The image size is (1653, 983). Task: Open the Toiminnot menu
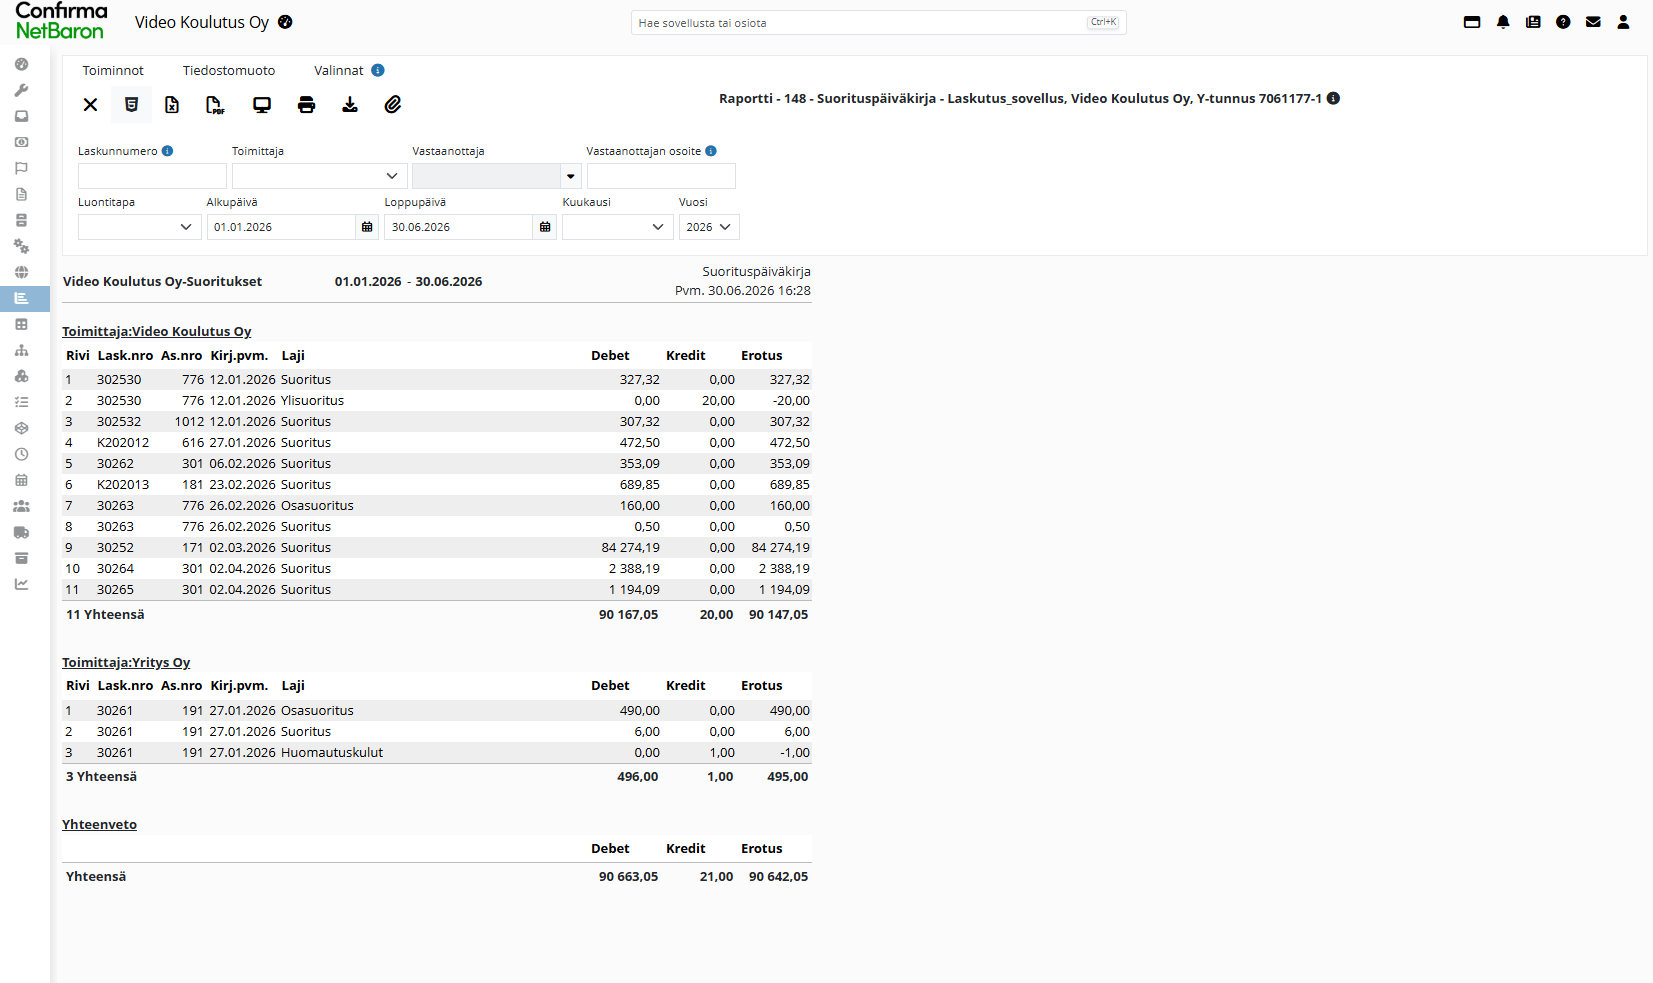113,70
